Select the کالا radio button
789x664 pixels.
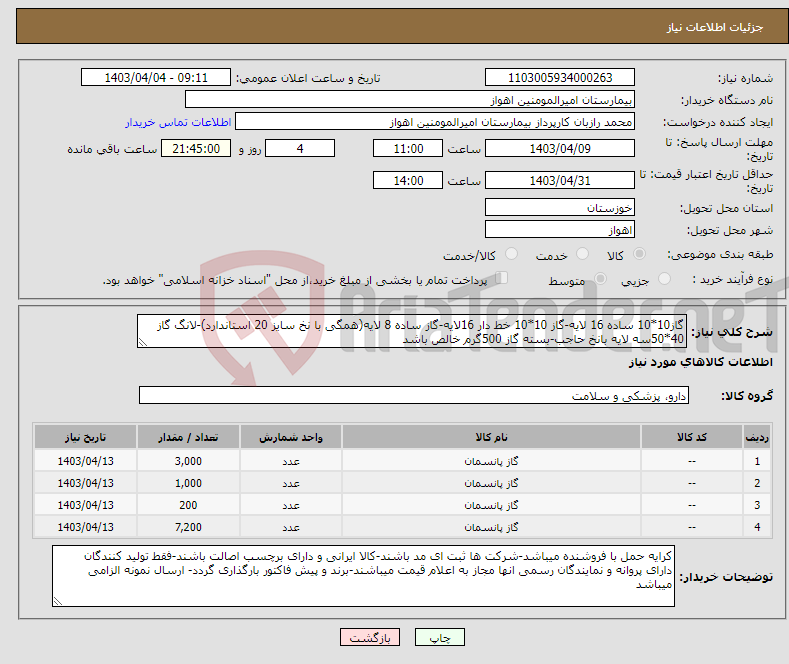tap(639, 254)
